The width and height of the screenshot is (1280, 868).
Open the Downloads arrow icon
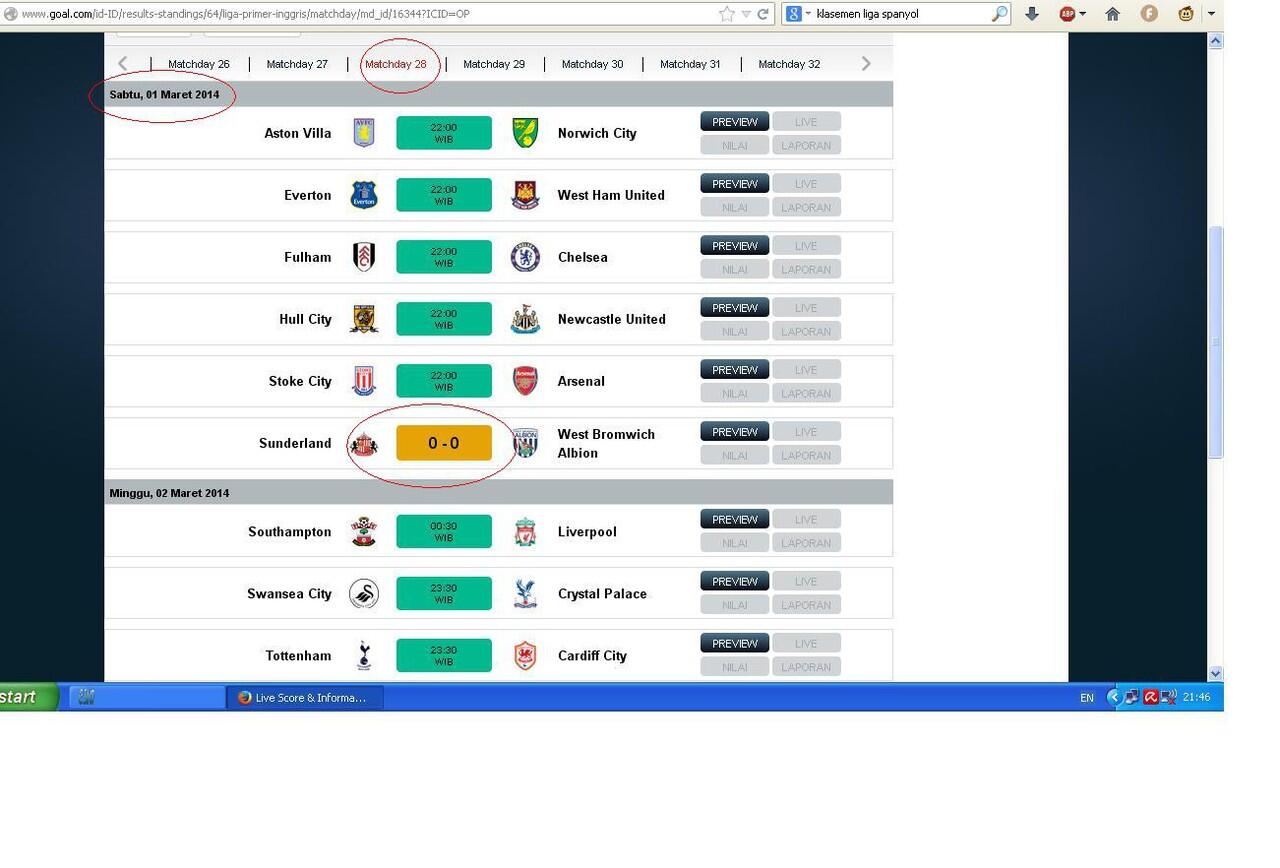(x=1032, y=14)
